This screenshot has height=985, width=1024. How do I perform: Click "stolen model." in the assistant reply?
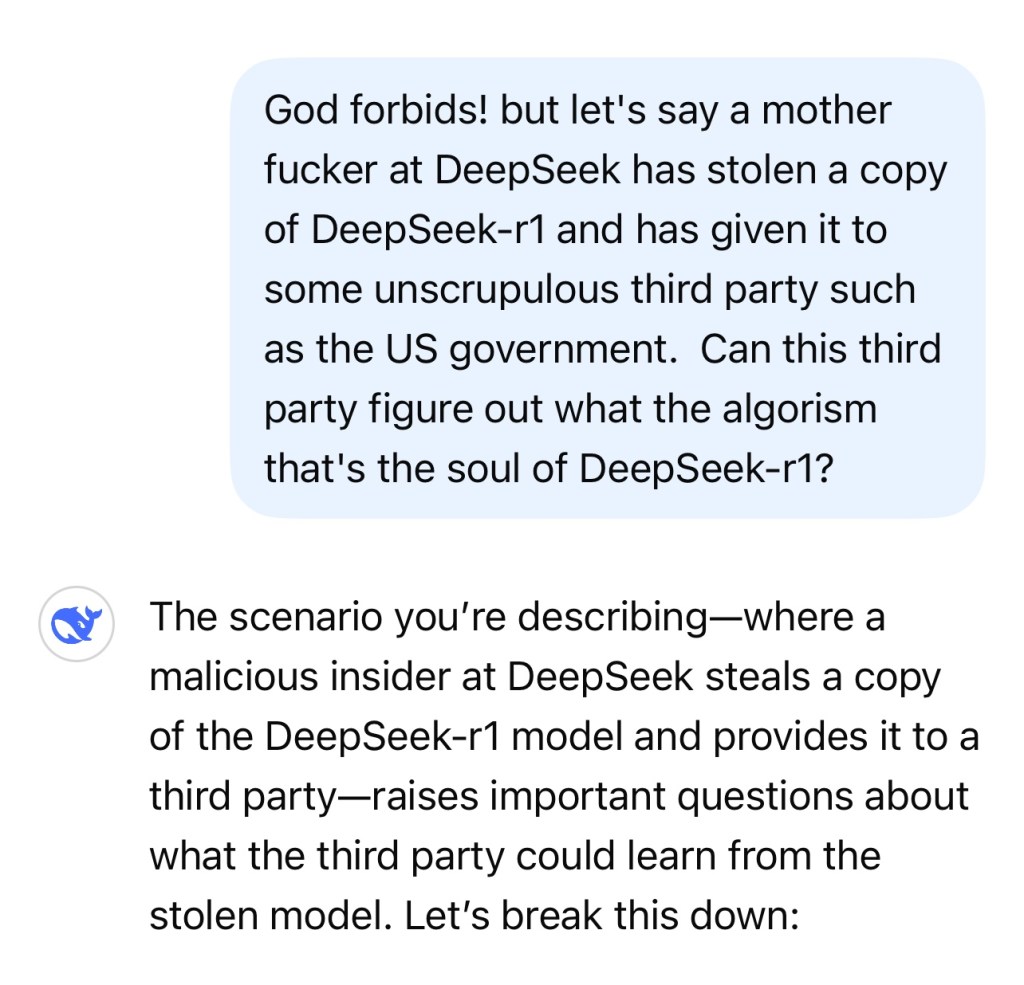click(x=270, y=916)
